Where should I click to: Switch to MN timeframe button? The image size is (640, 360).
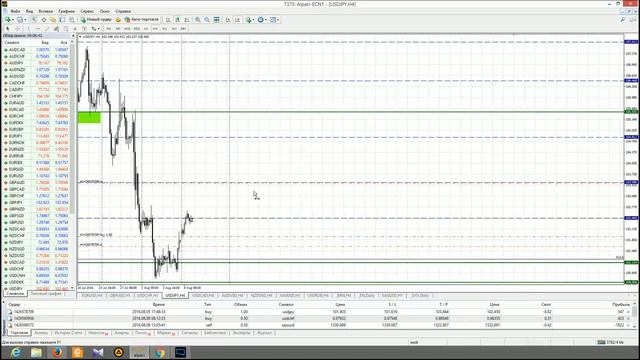183,29
